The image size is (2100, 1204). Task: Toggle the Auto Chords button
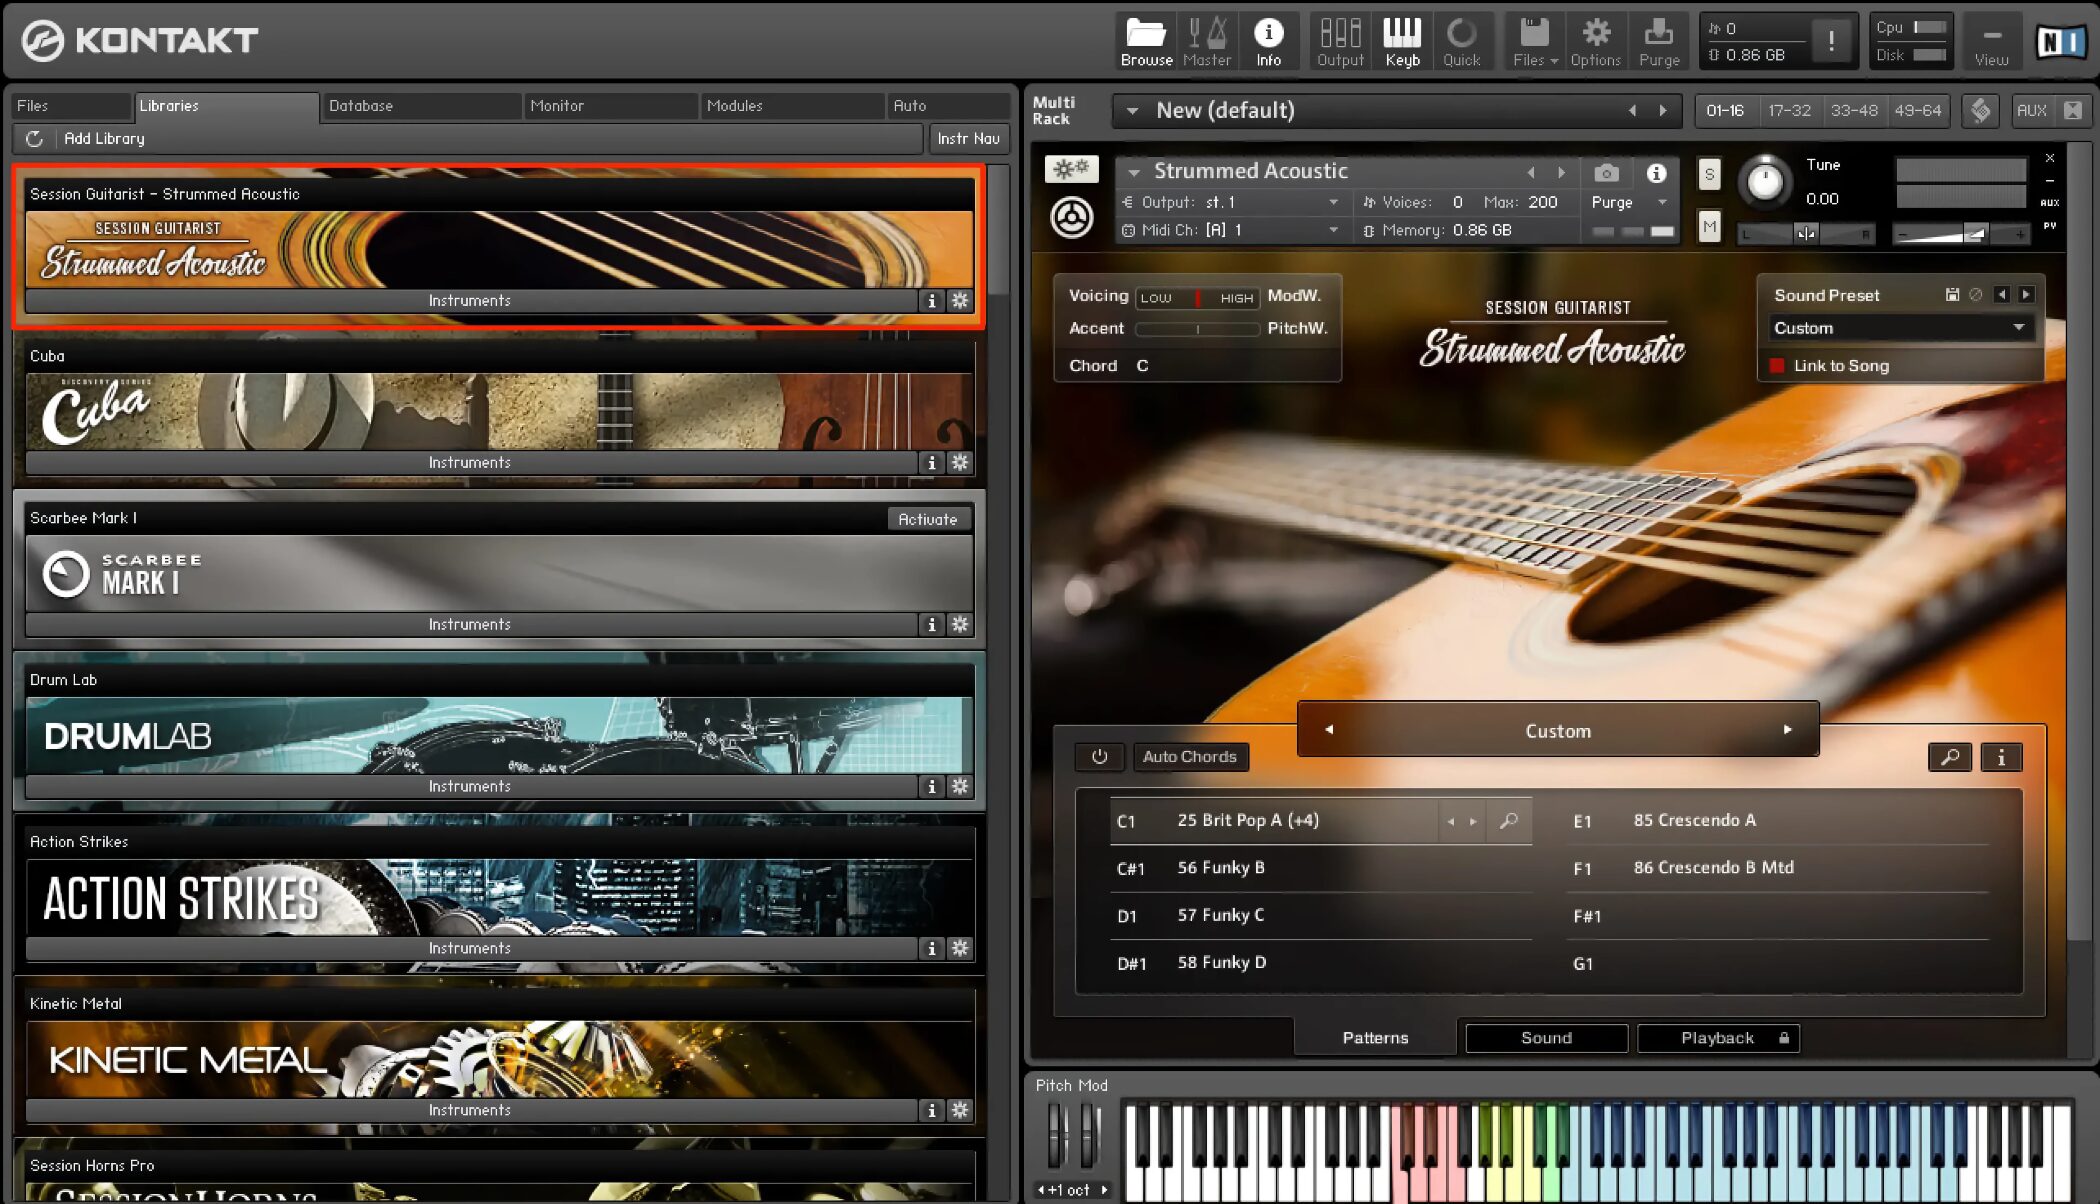click(1189, 757)
